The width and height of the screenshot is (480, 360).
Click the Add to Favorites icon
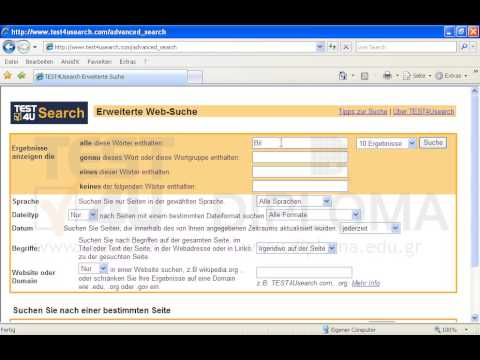point(22,76)
